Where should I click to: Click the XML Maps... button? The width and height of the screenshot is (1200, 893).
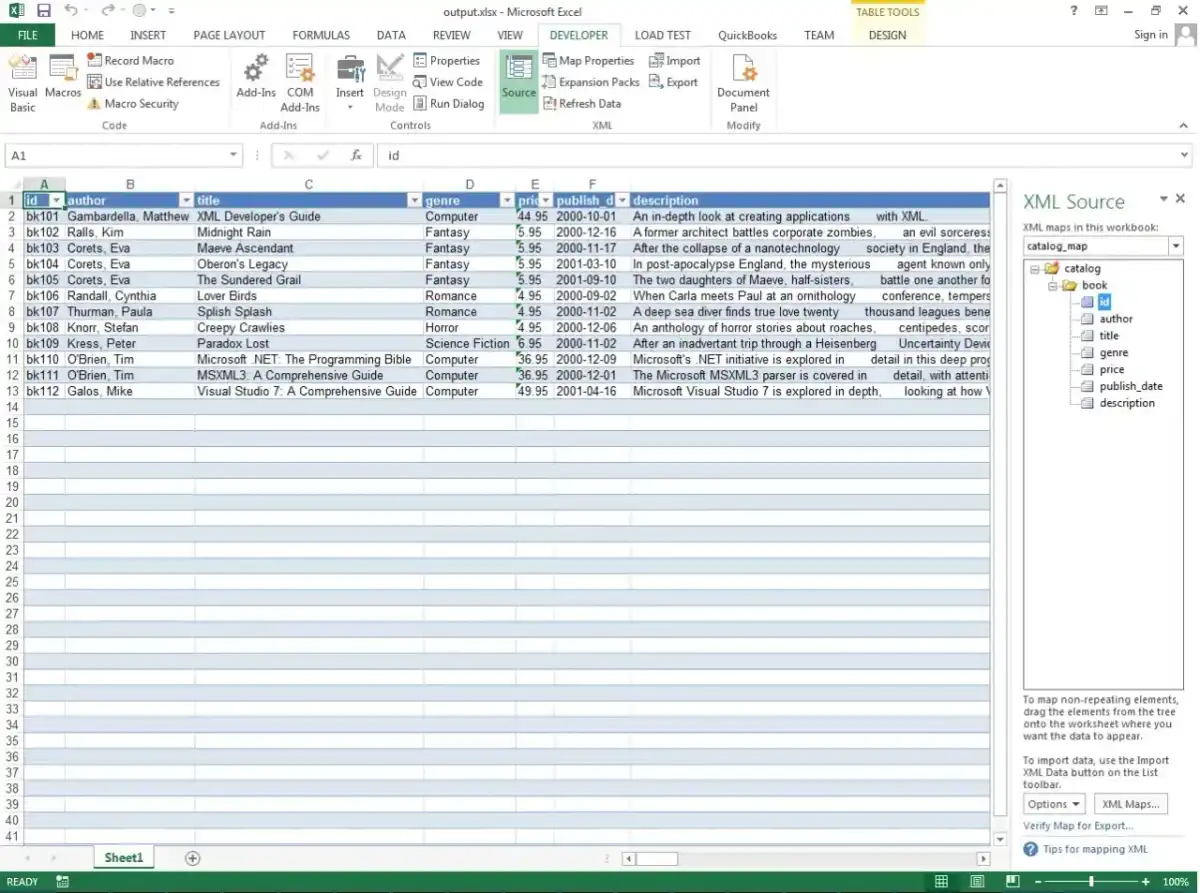click(1130, 804)
